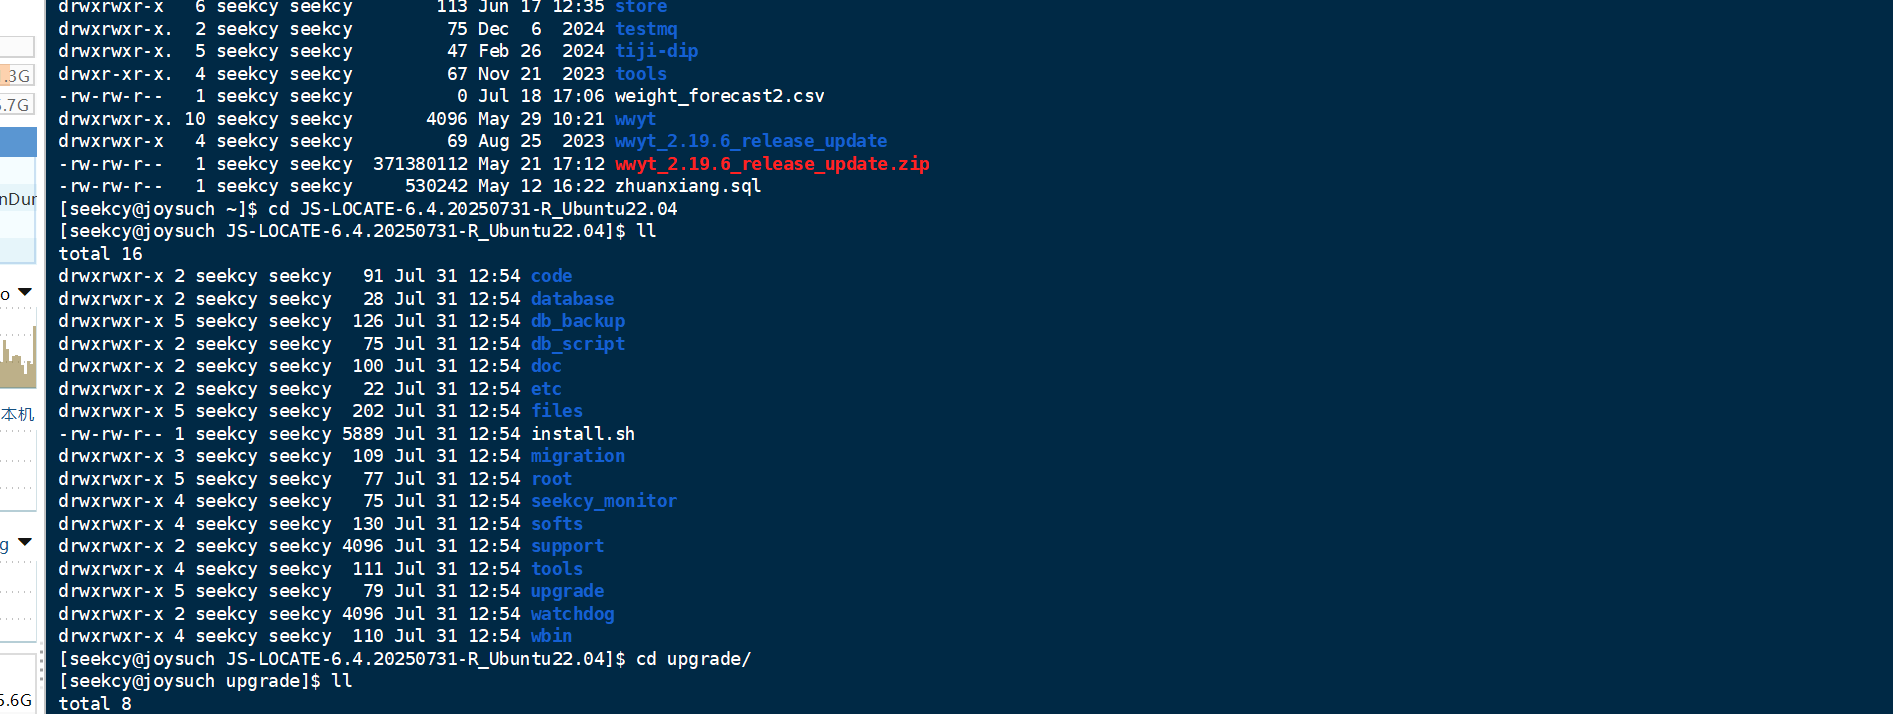This screenshot has width=1893, height=714.
Task: Click the install.sh file entry
Action: [x=583, y=433]
